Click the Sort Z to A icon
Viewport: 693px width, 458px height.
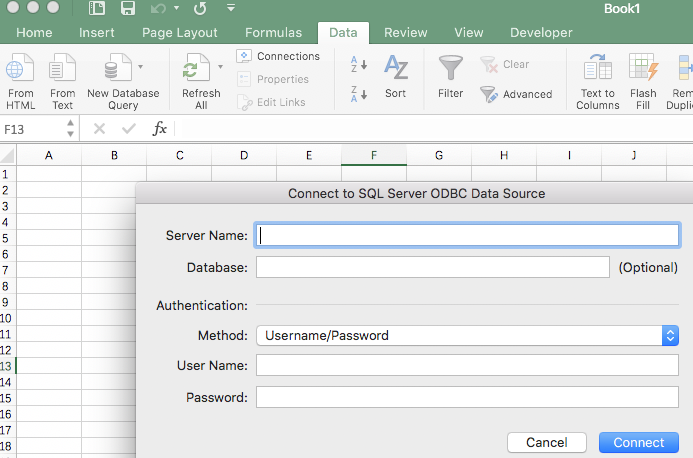(x=359, y=94)
